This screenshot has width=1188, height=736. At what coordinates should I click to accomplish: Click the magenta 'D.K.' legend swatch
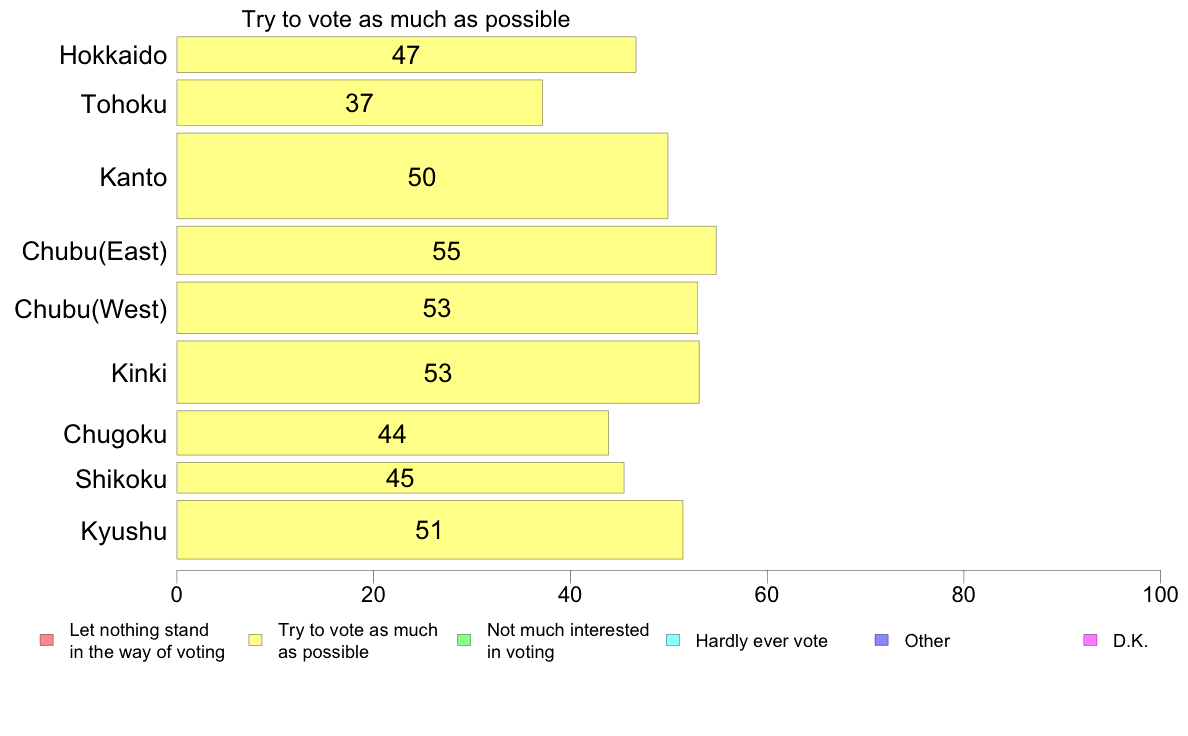tap(1090, 640)
